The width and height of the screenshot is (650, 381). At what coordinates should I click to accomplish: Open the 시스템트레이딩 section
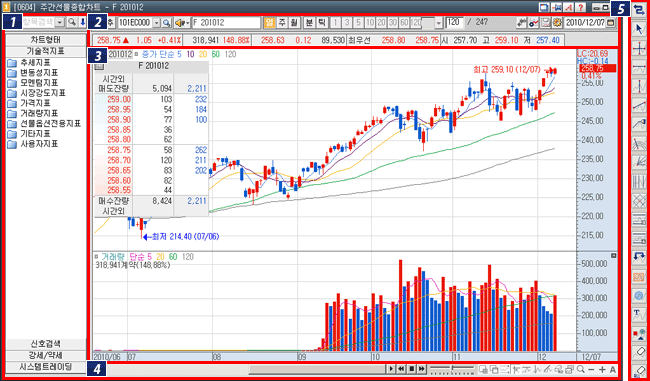tap(46, 367)
